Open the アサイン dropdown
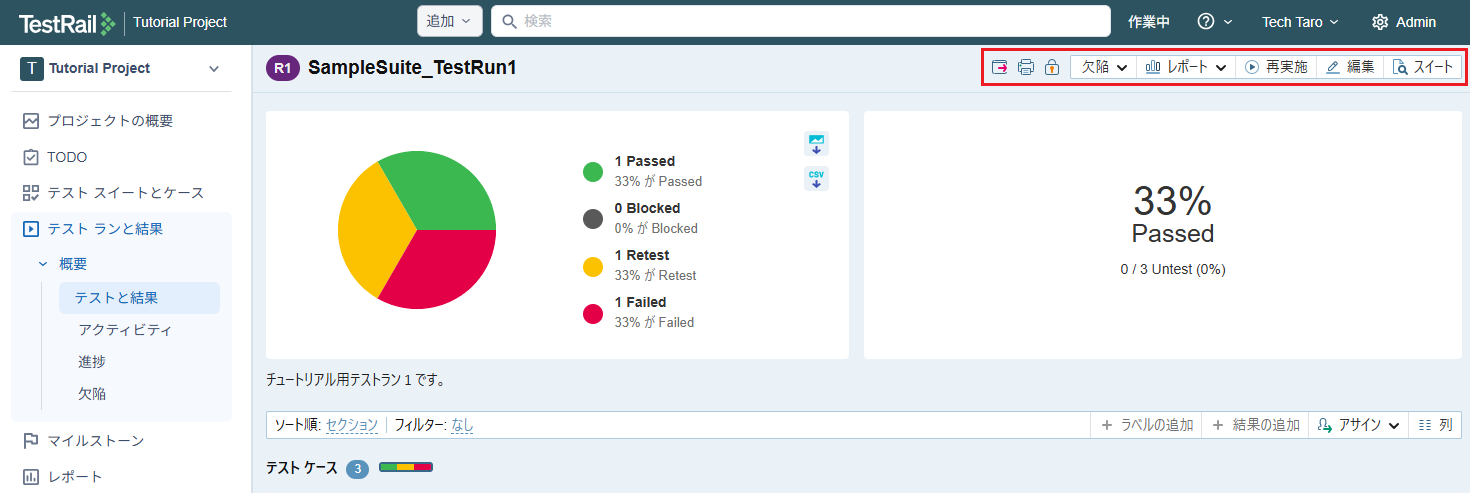 pyautogui.click(x=1357, y=425)
